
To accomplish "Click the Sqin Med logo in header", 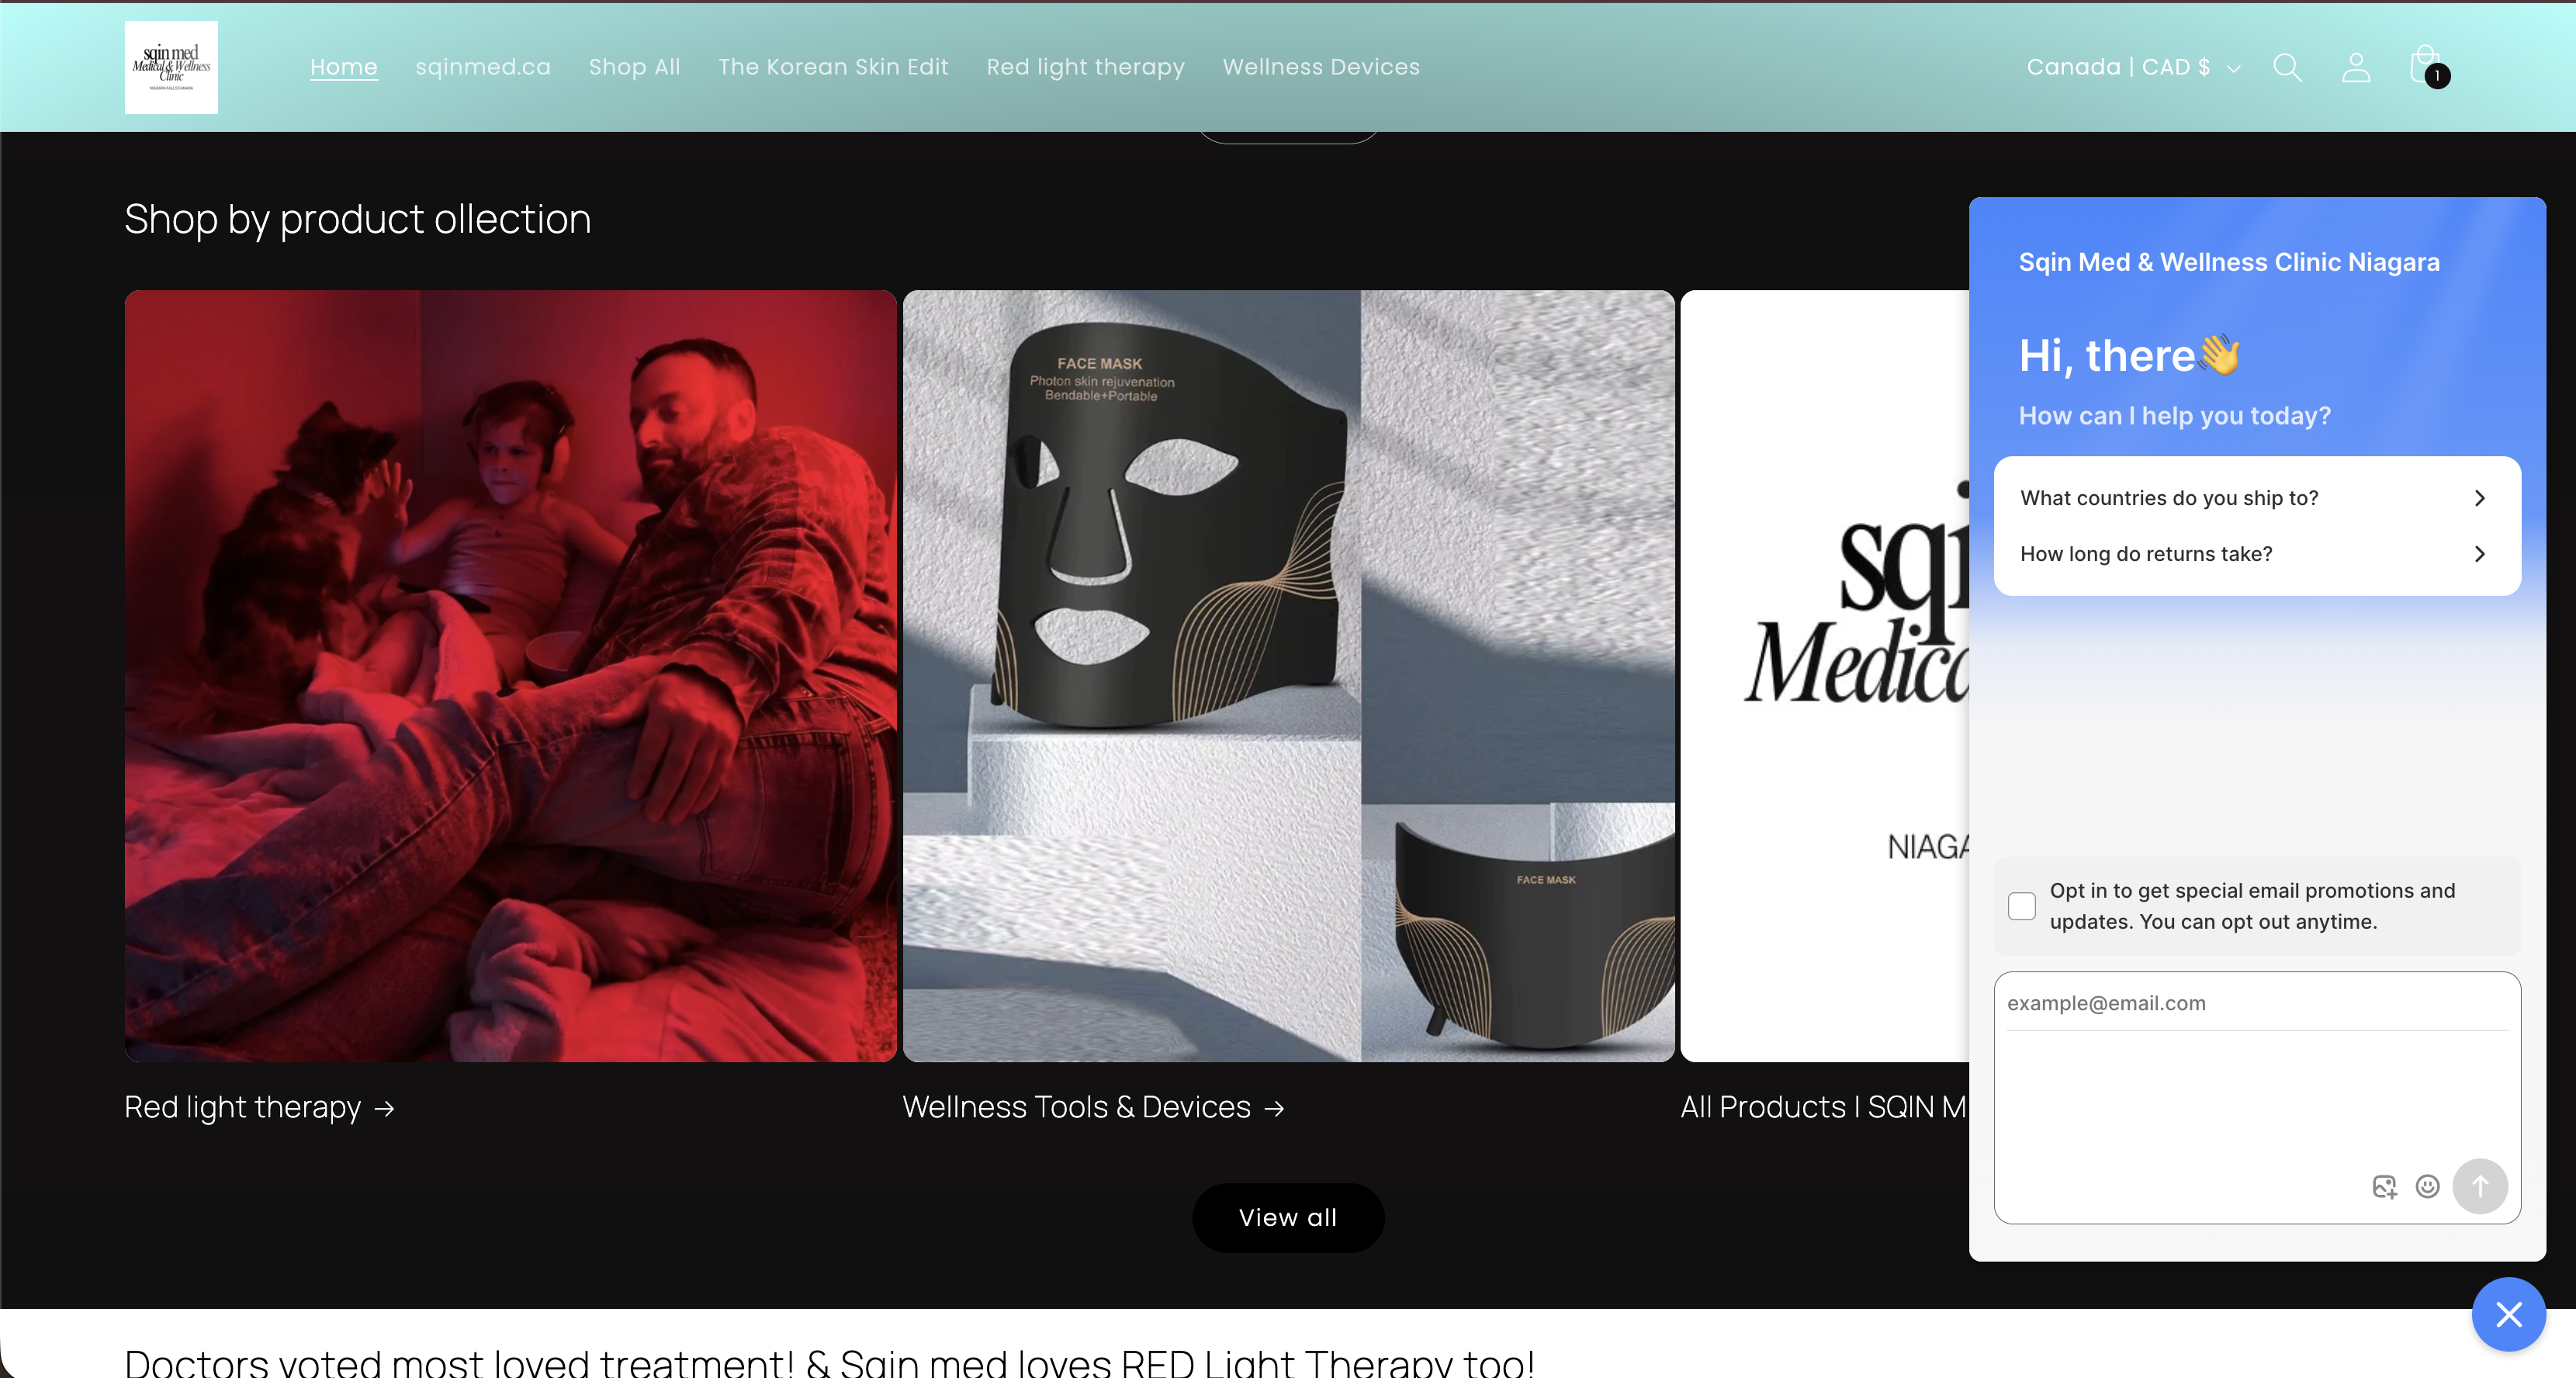I will click(x=171, y=67).
